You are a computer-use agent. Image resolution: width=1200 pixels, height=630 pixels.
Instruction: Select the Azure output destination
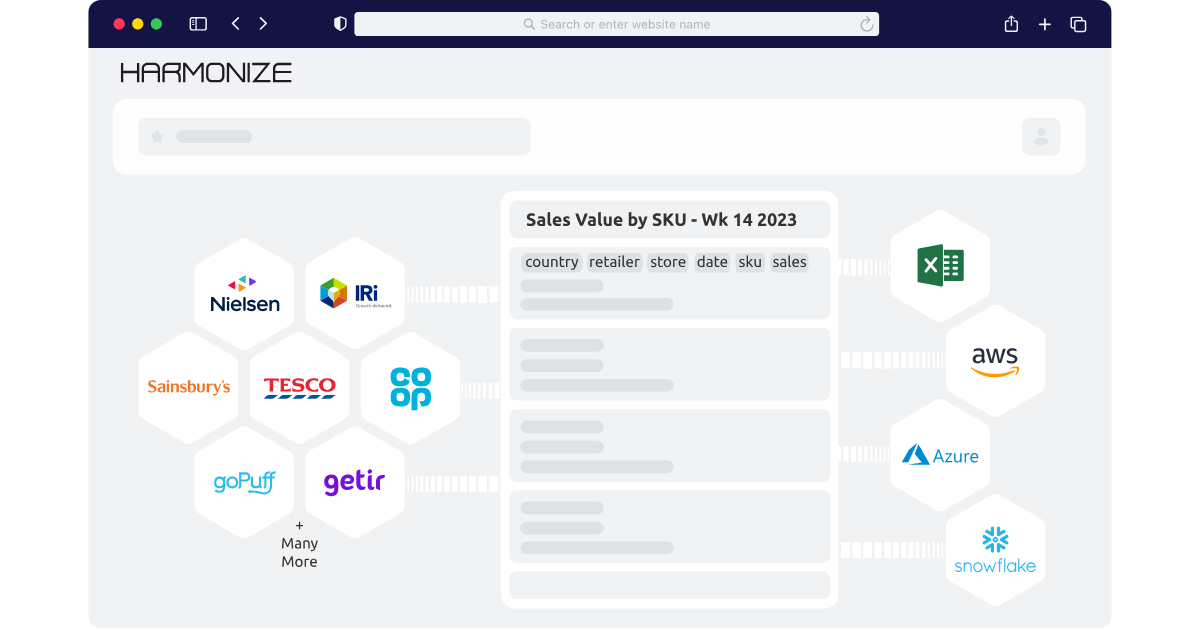pos(940,455)
